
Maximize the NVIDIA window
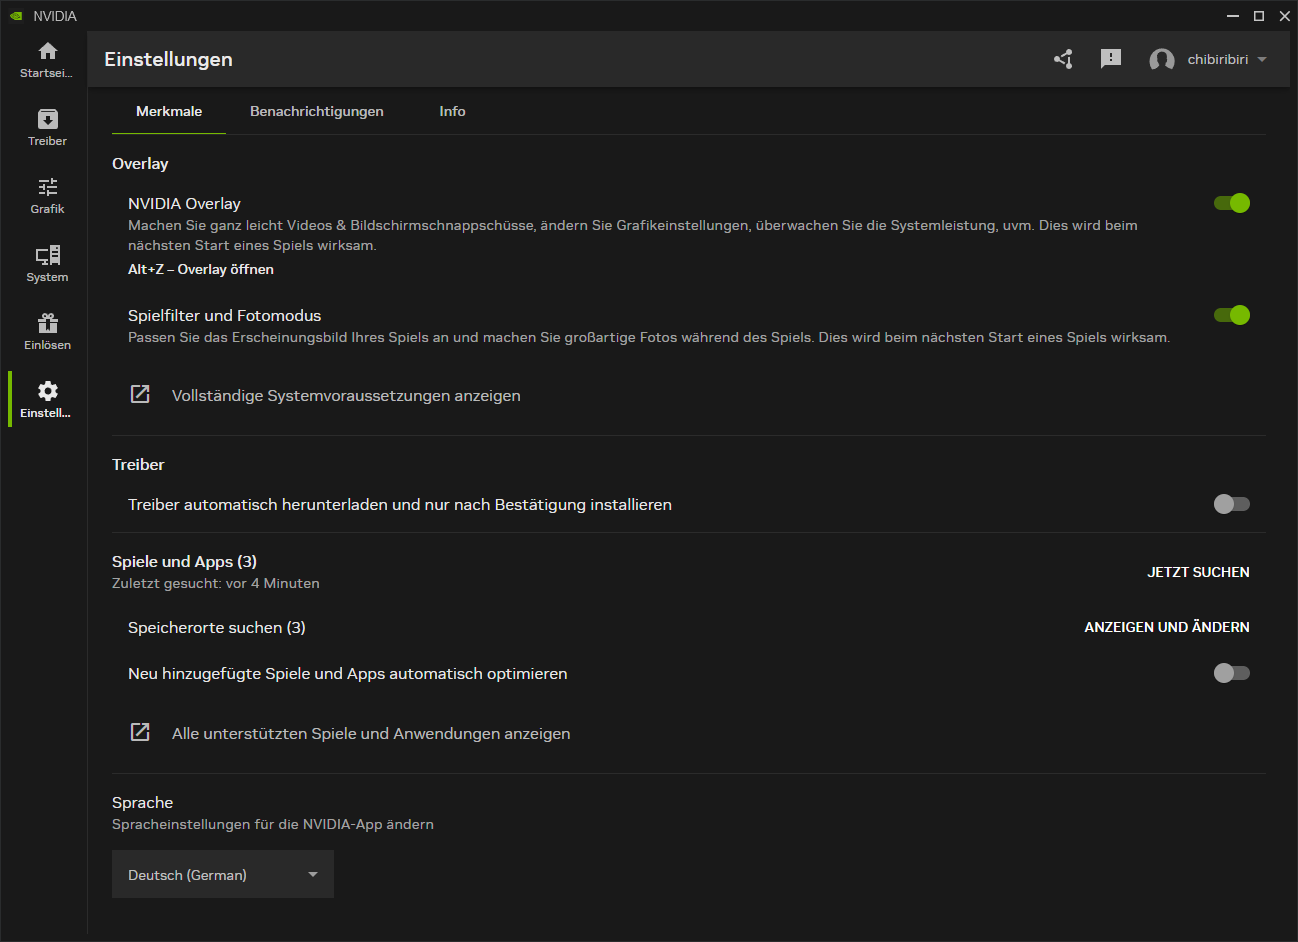(x=1259, y=16)
